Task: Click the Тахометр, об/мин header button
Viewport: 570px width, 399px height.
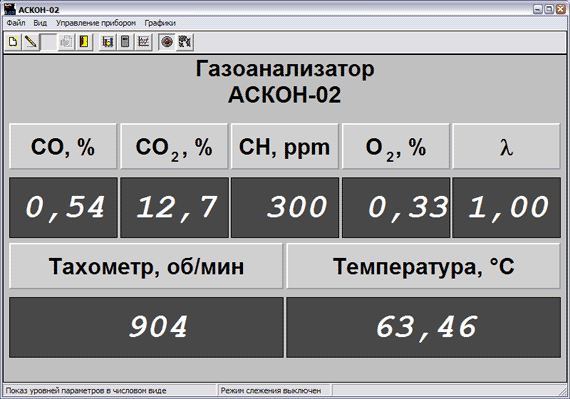Action: (x=146, y=266)
